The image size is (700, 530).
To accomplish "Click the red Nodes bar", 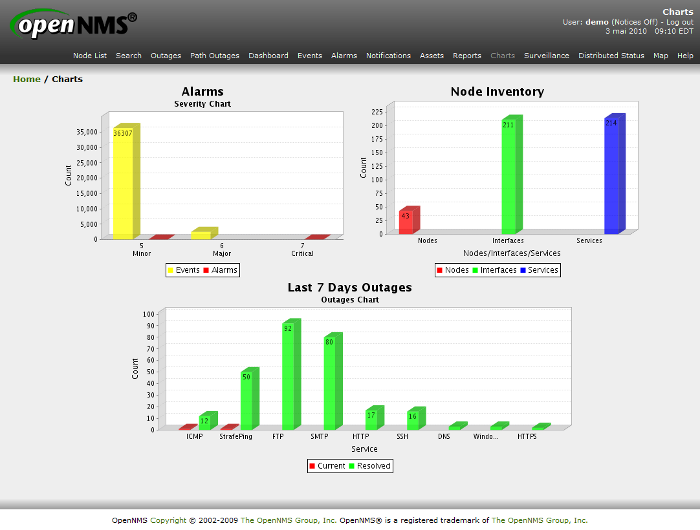I will (407, 221).
